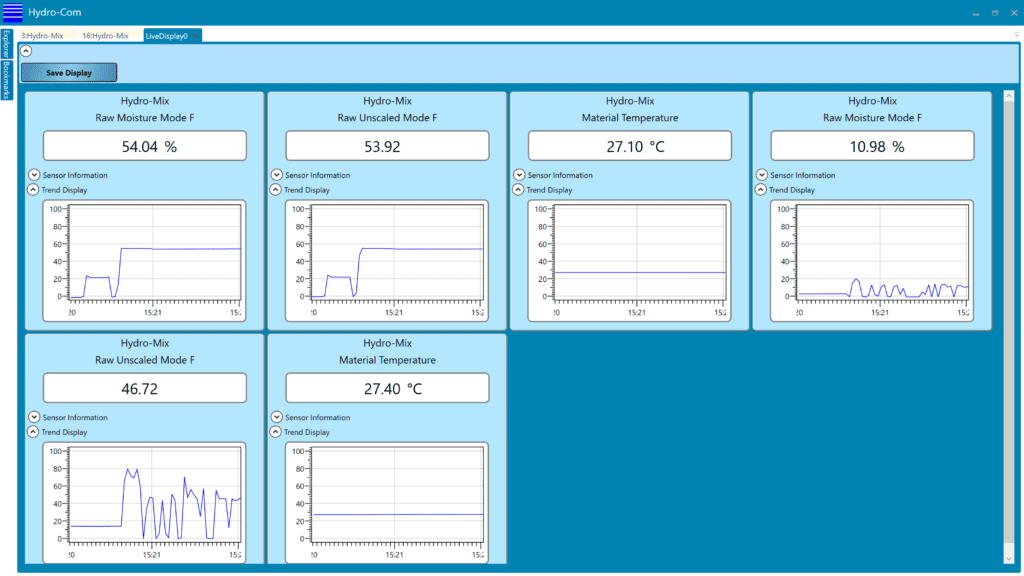Collapse Trend Display on the 53.92 card
Viewport: 1024px width, 576px height.
coord(275,189)
